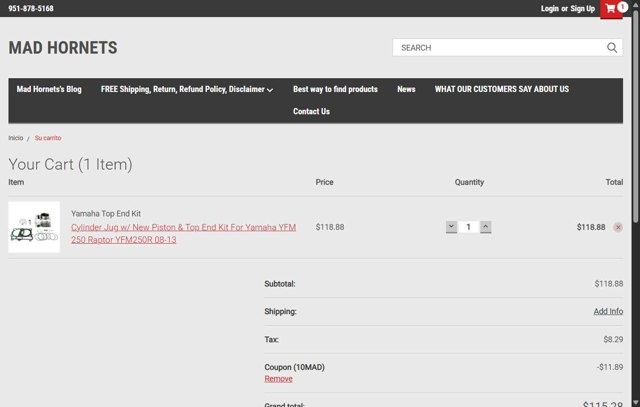The height and width of the screenshot is (407, 640).
Task: Click the Coupon (10MAD) label
Action: pos(295,367)
